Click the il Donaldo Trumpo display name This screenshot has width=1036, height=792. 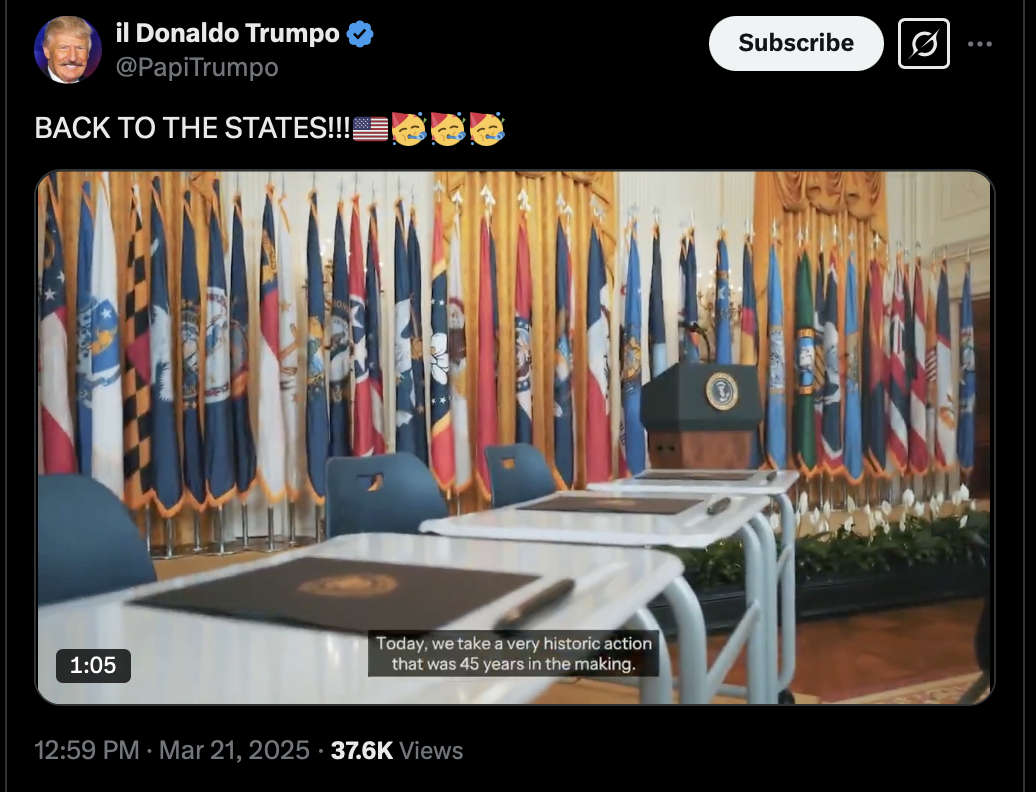pyautogui.click(x=227, y=33)
